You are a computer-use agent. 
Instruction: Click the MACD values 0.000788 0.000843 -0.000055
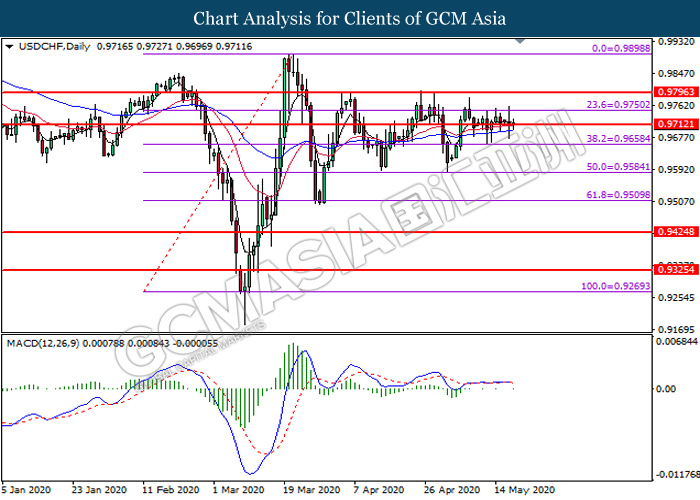point(150,343)
